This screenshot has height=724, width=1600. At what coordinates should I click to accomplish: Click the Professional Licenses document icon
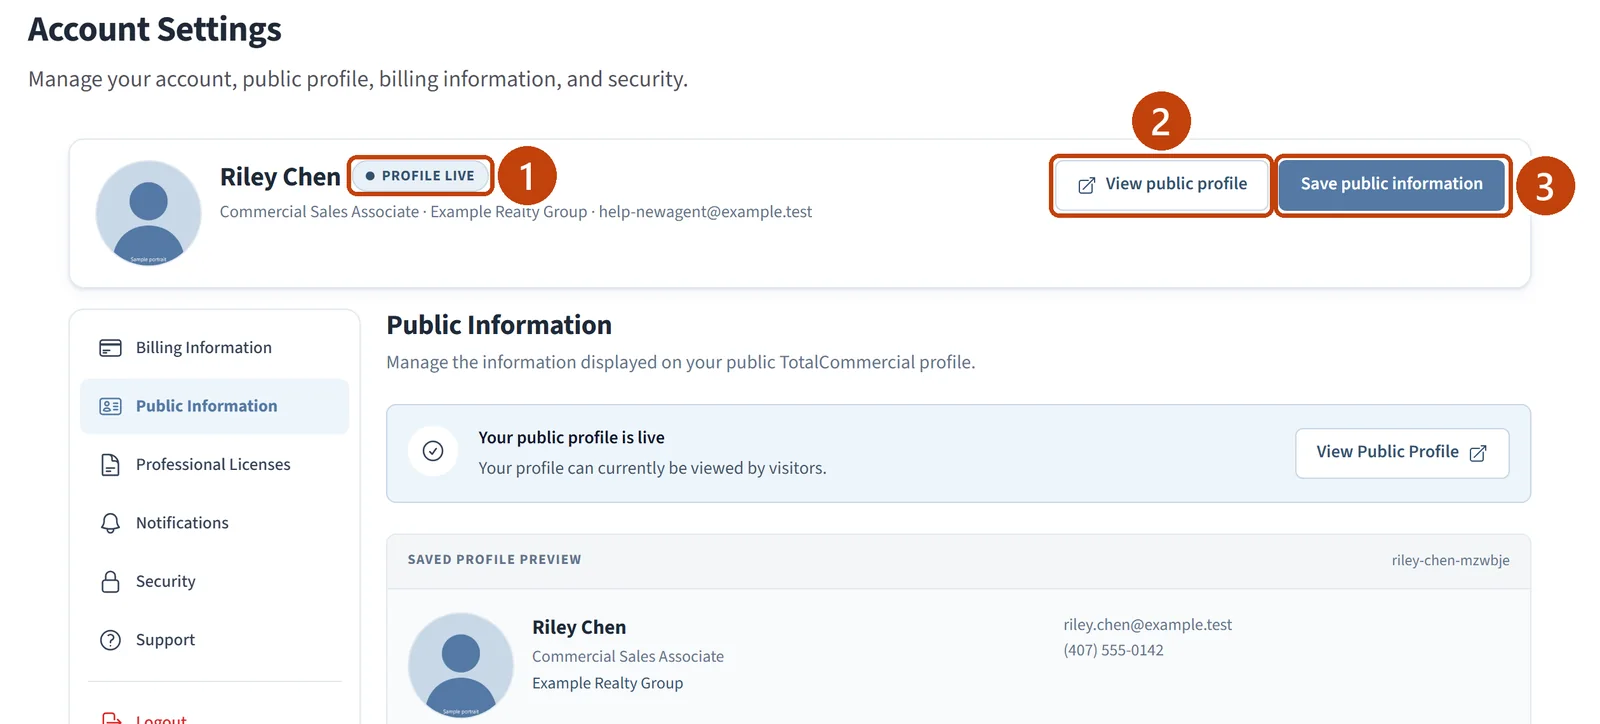tap(110, 465)
